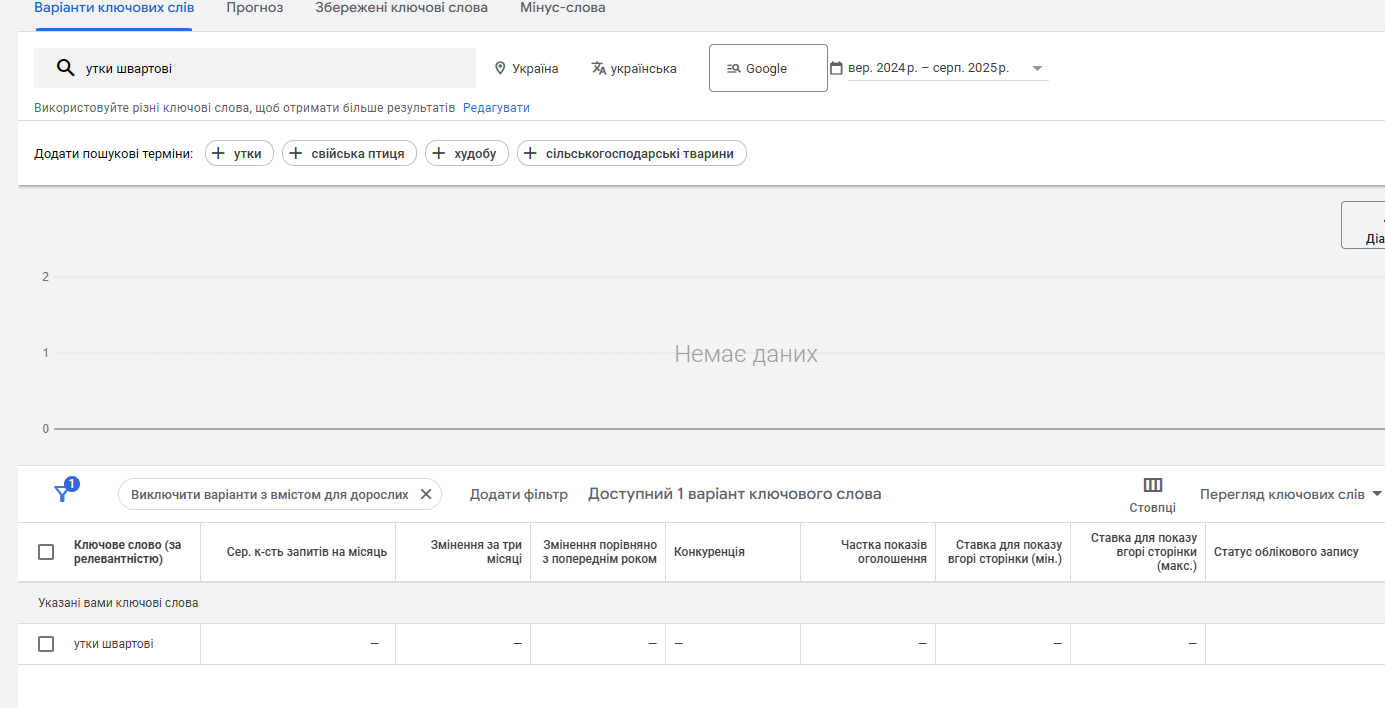
Task: Click the Немає даних chart message
Action: click(746, 354)
